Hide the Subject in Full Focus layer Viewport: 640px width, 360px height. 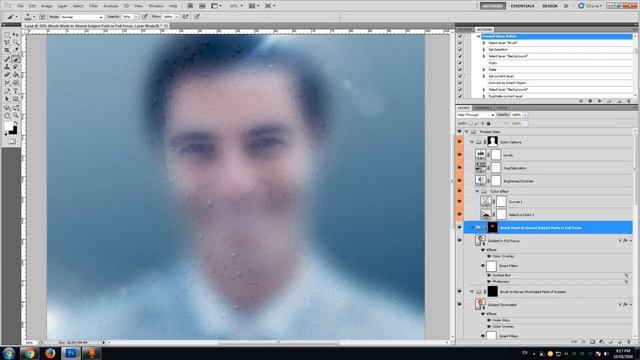[460, 240]
